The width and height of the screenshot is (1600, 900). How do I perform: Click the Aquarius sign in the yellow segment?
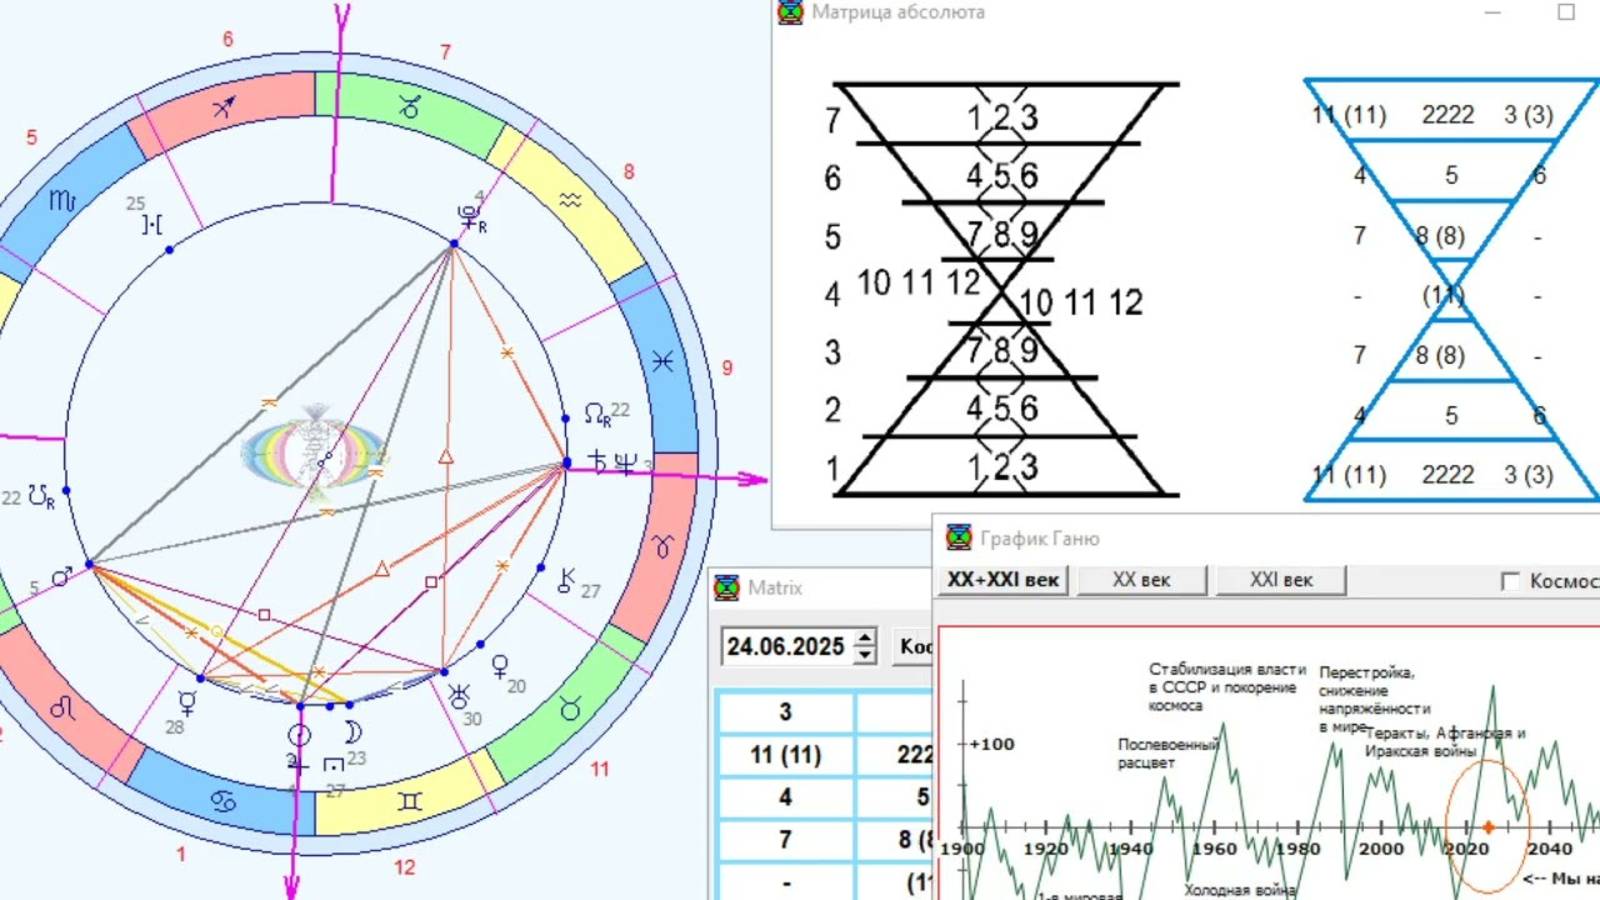[x=570, y=201]
